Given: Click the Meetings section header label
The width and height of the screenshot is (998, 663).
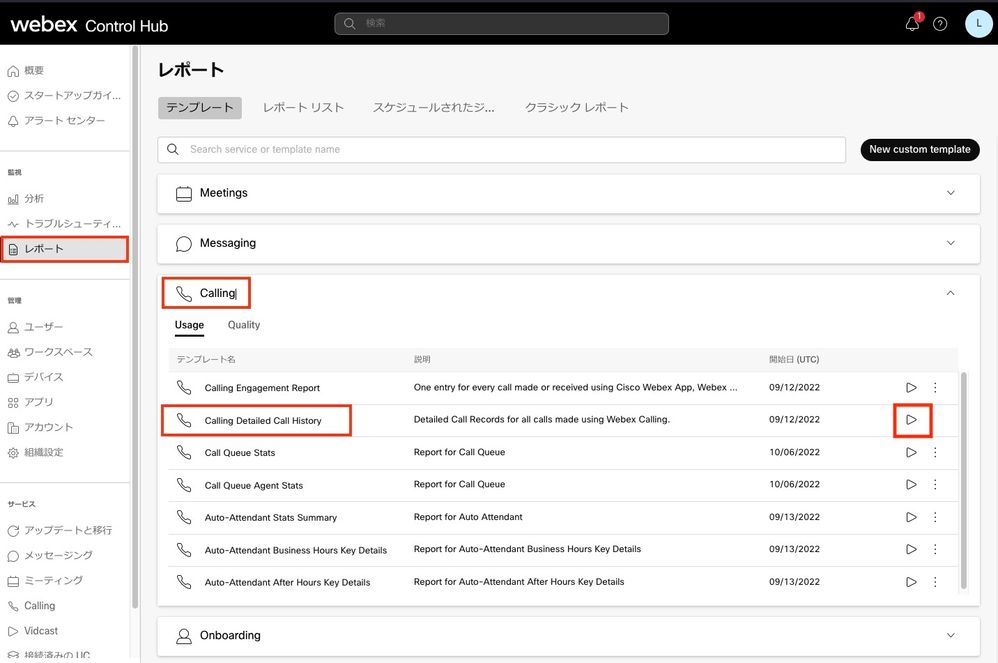Looking at the screenshot, I should tap(223, 193).
